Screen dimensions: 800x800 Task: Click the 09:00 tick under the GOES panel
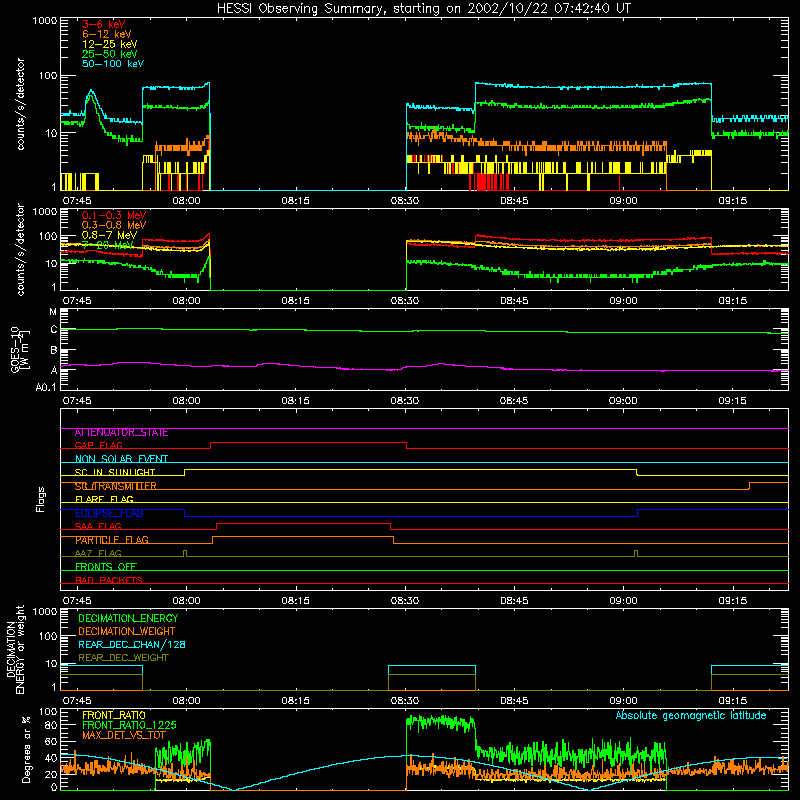coord(623,401)
